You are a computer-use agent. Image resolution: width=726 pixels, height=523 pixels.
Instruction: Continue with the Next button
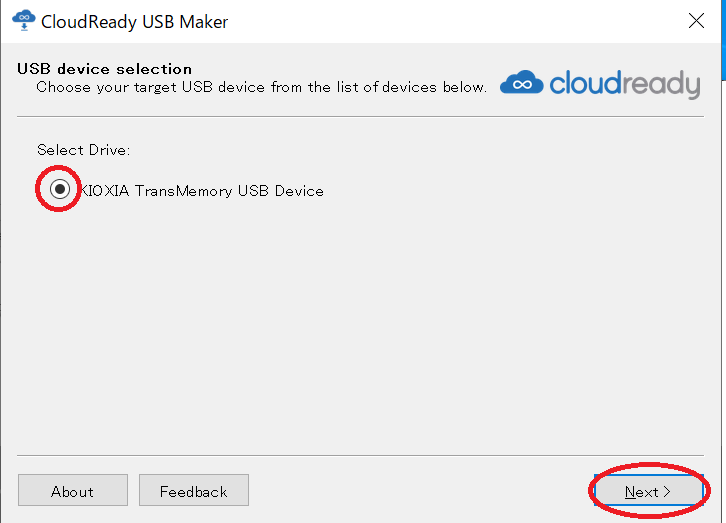pos(649,490)
